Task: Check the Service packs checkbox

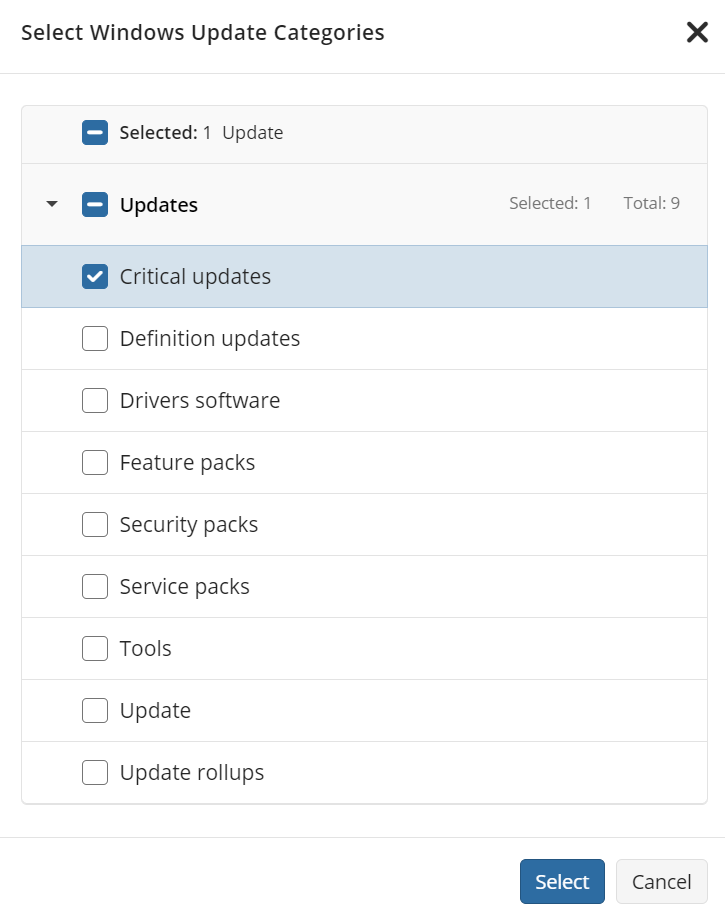Action: point(95,587)
